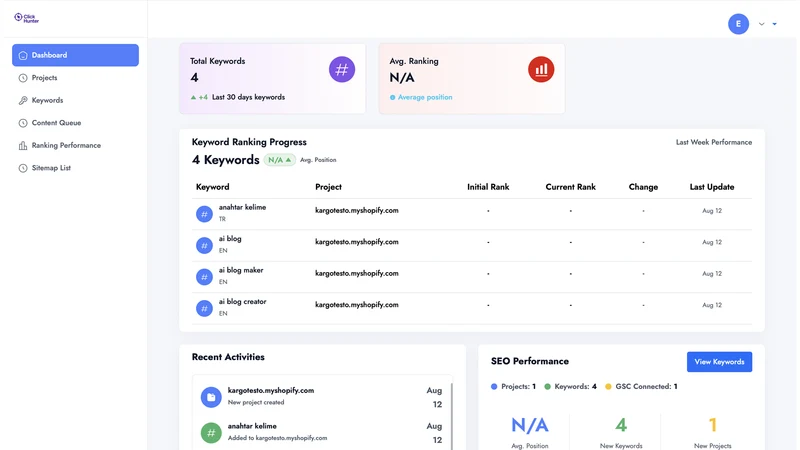This screenshot has width=800, height=450.
Task: Click the Average position link
Action: point(424,97)
